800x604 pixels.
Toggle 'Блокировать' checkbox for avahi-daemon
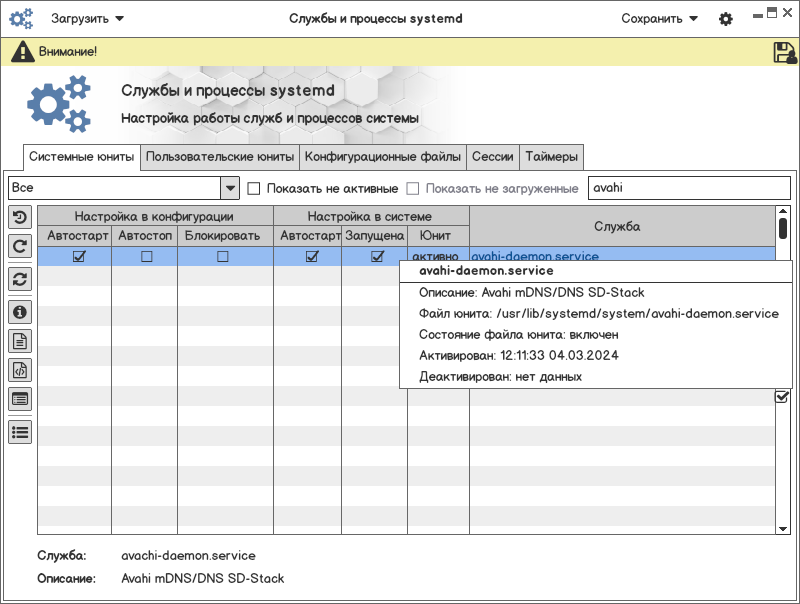[x=223, y=257]
